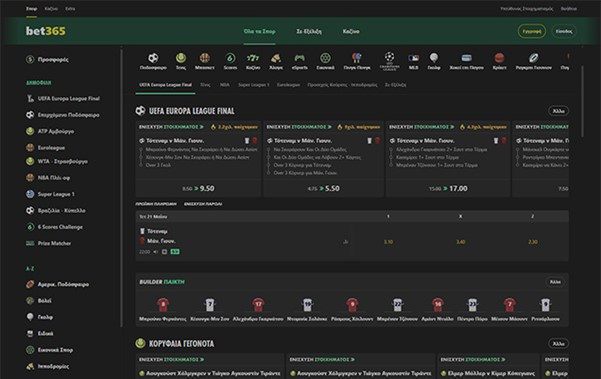
Task: Select the tennis ball sport icon
Action: tap(181, 58)
